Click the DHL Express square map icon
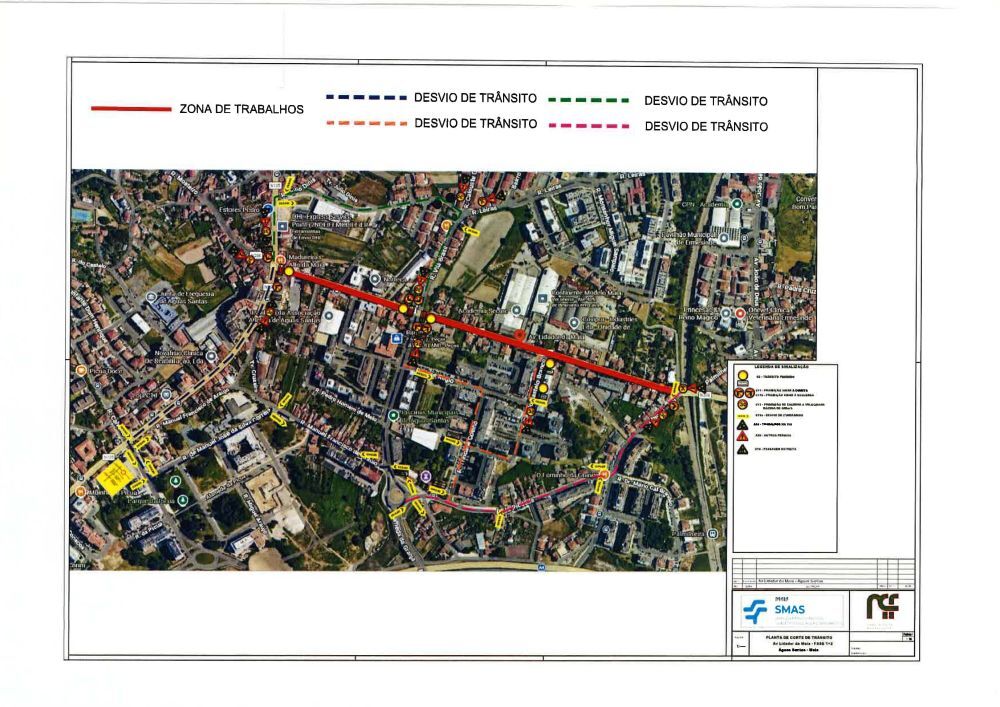Screen dimensions: 1000x707 coord(283,226)
